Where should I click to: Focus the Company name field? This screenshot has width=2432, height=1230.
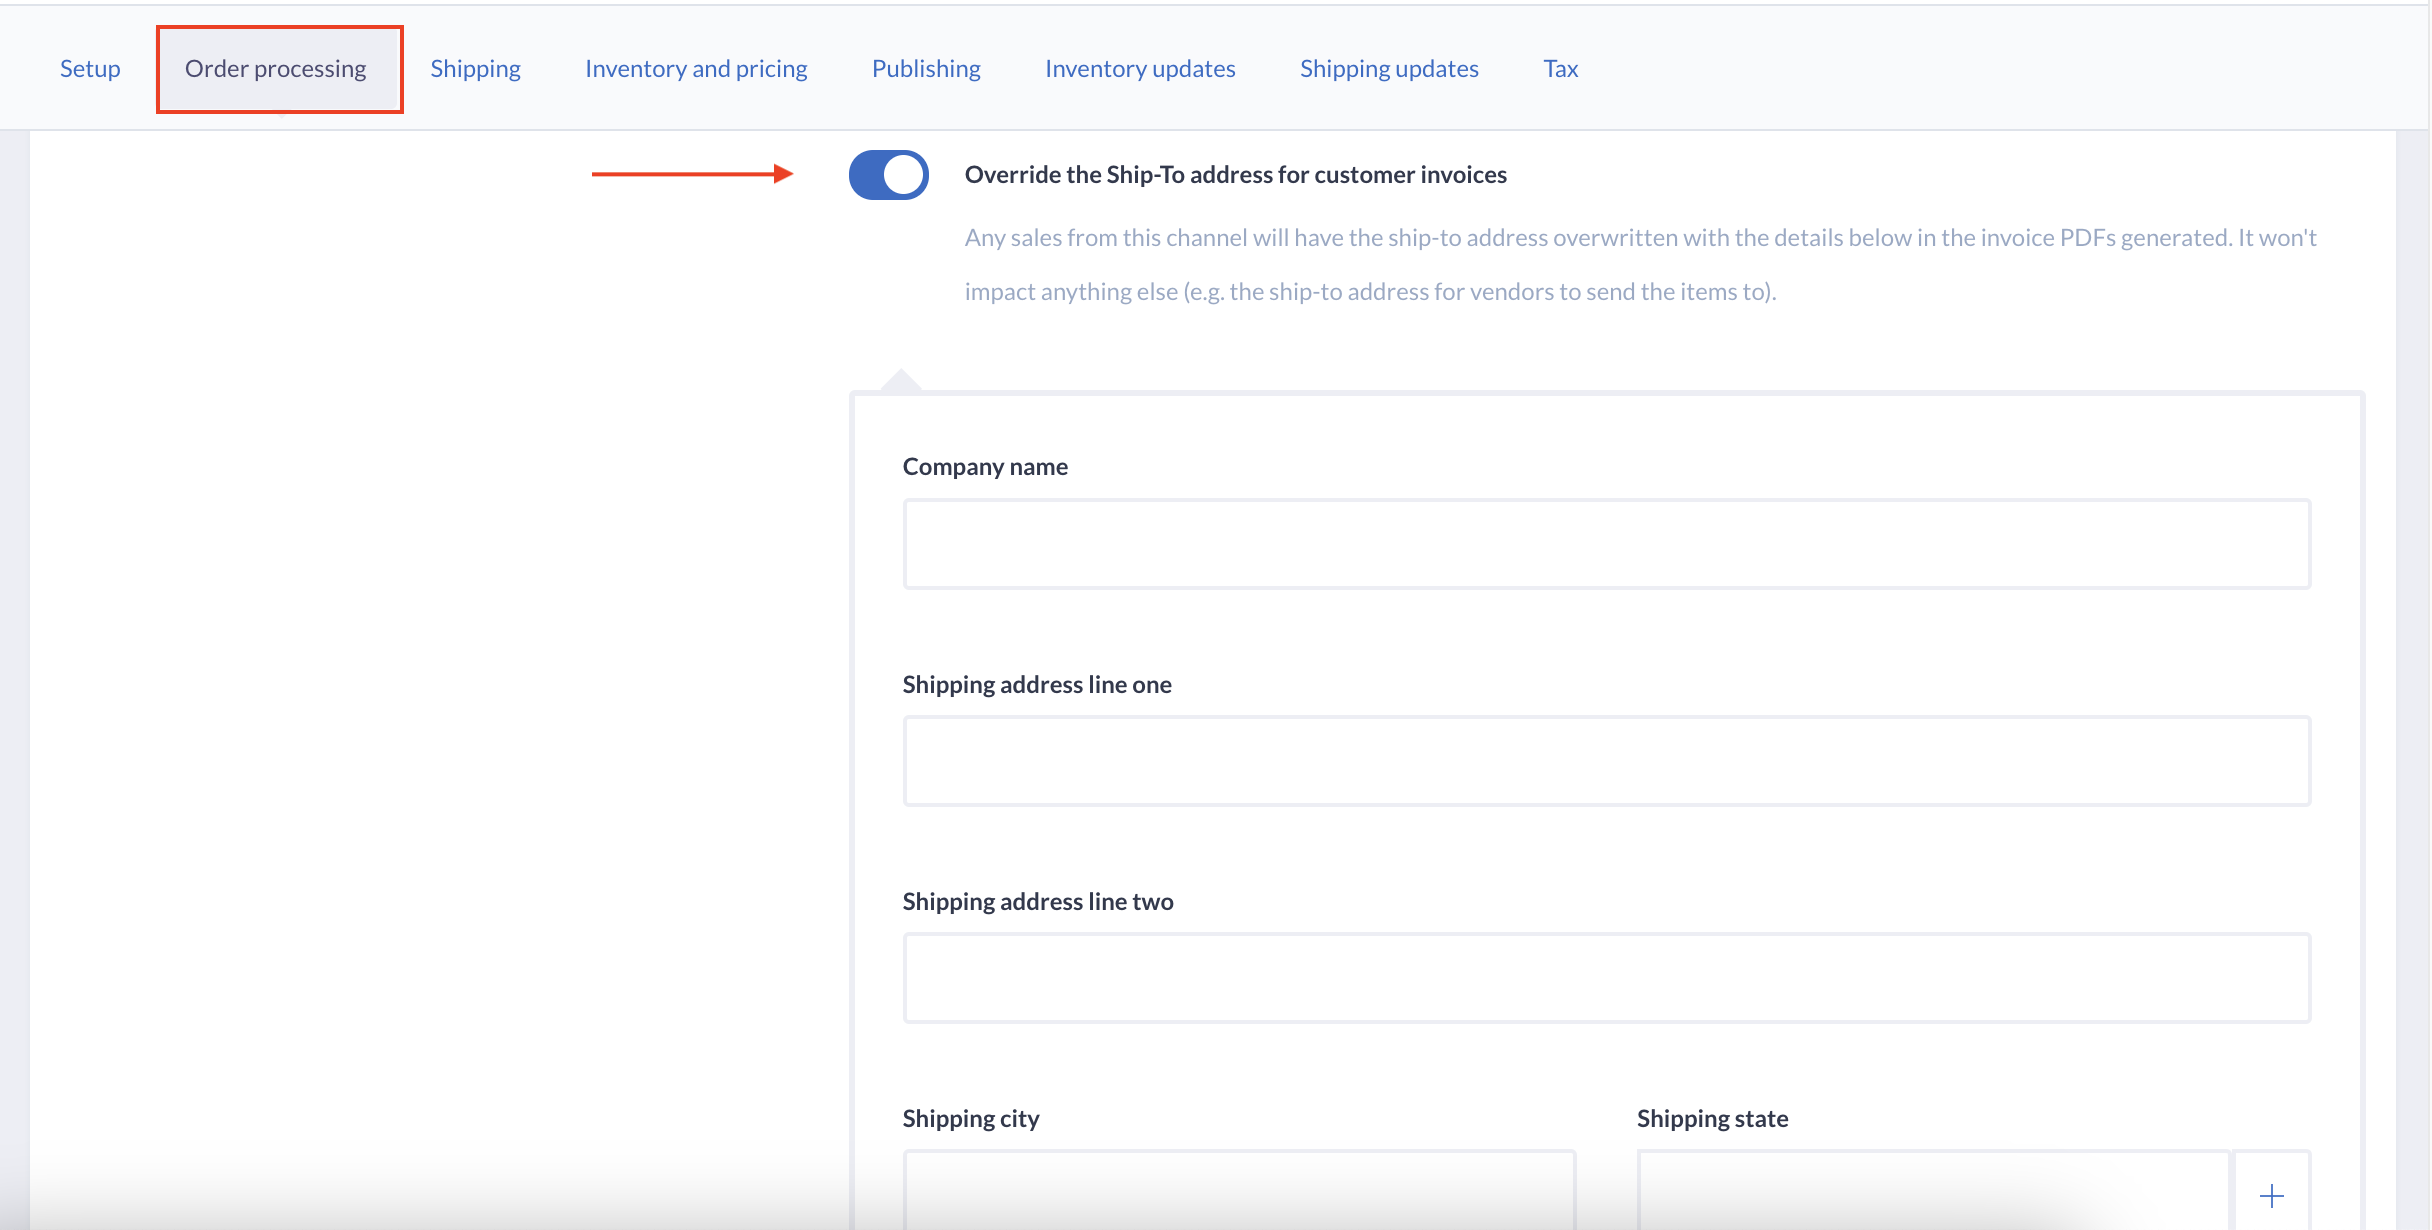1607,544
